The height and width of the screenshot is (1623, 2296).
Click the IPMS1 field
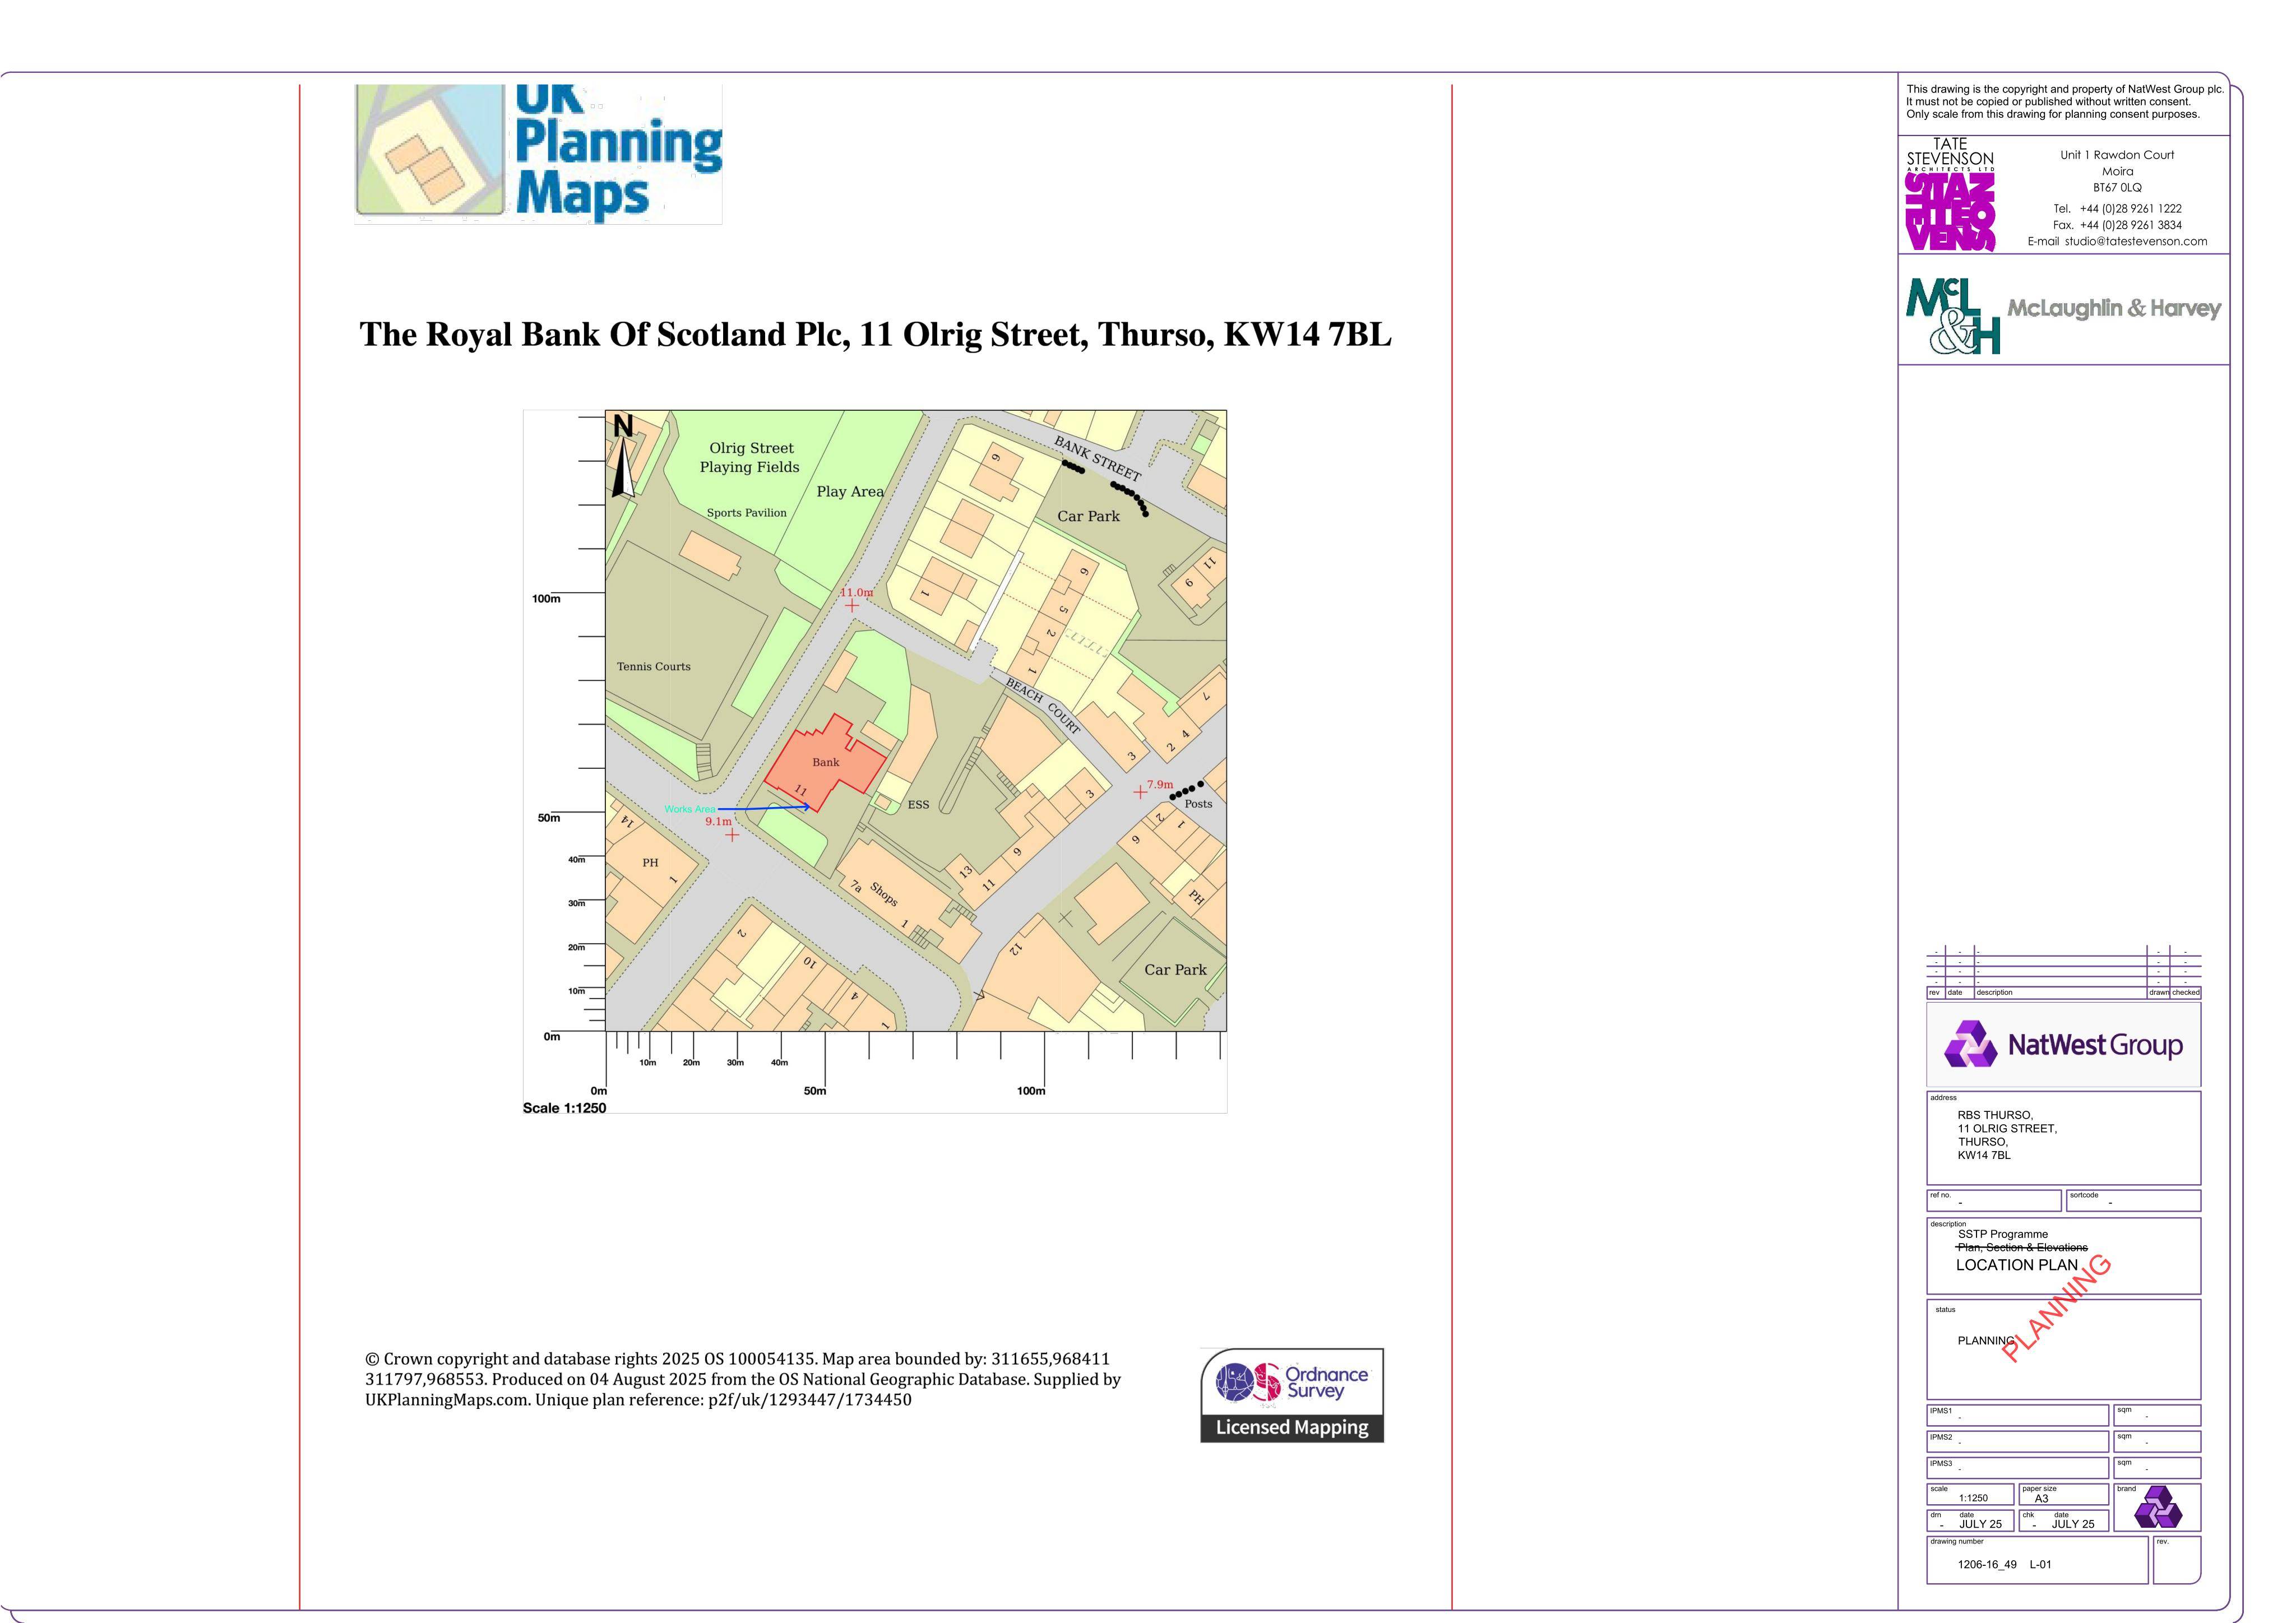(x=2017, y=1415)
